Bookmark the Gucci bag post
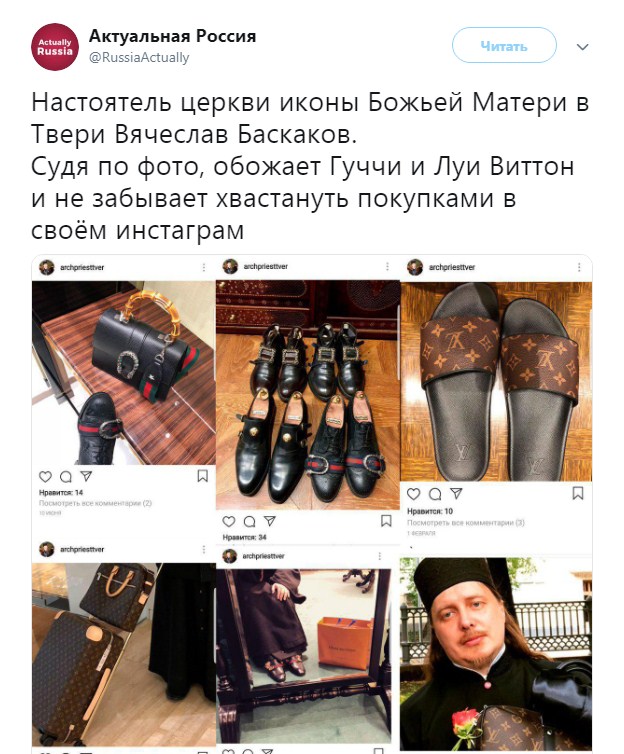This screenshot has width=624, height=754. (202, 476)
